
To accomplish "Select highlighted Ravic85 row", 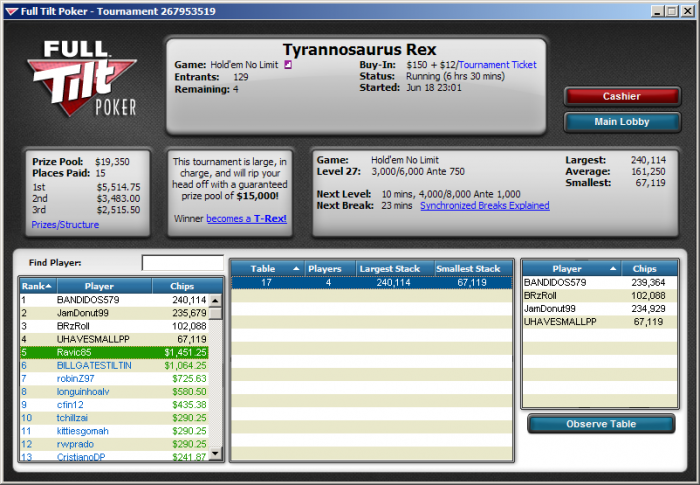I will pos(114,352).
